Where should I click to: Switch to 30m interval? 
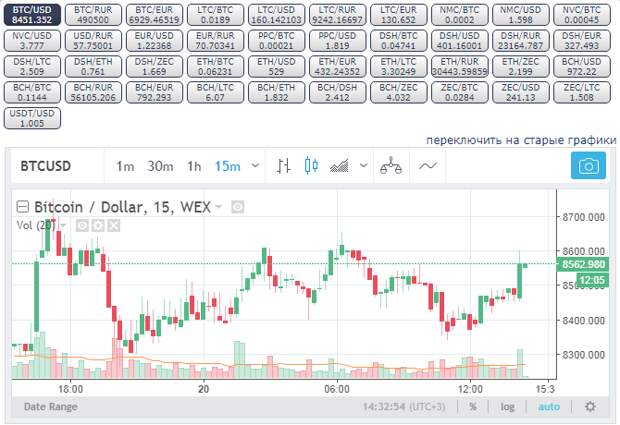click(160, 166)
